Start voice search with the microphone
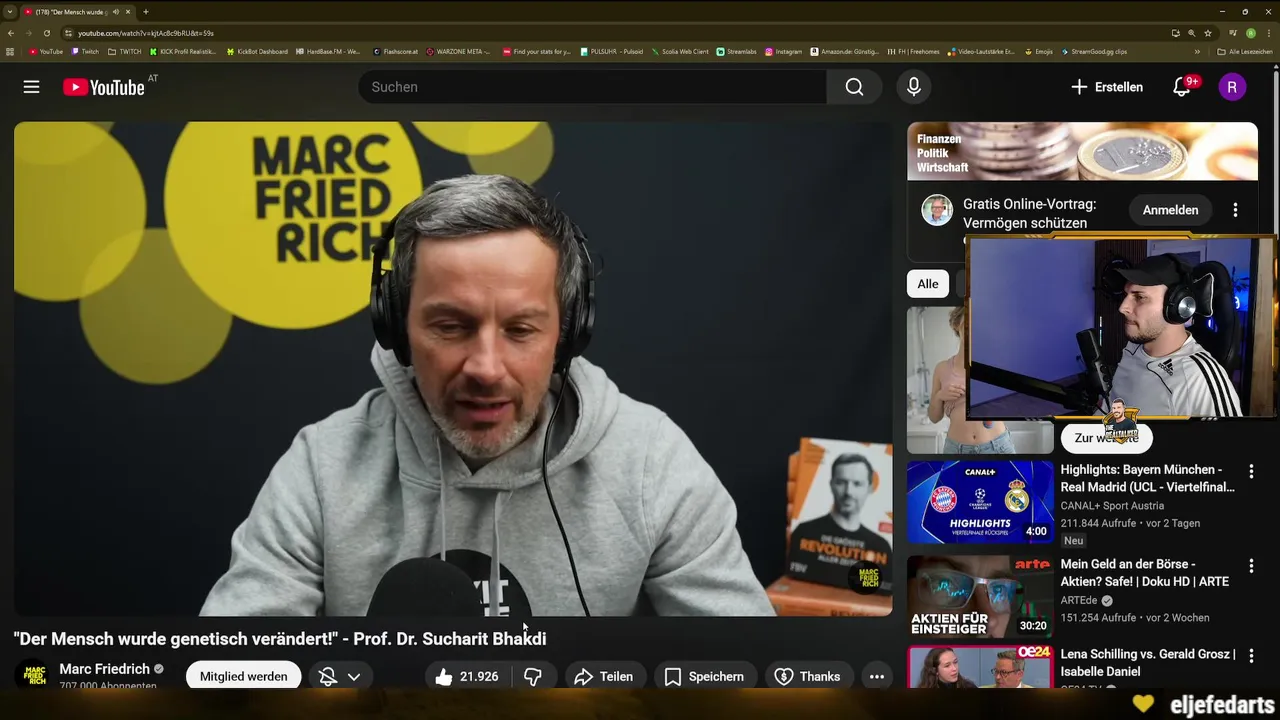Viewport: 1280px width, 720px height. point(913,87)
